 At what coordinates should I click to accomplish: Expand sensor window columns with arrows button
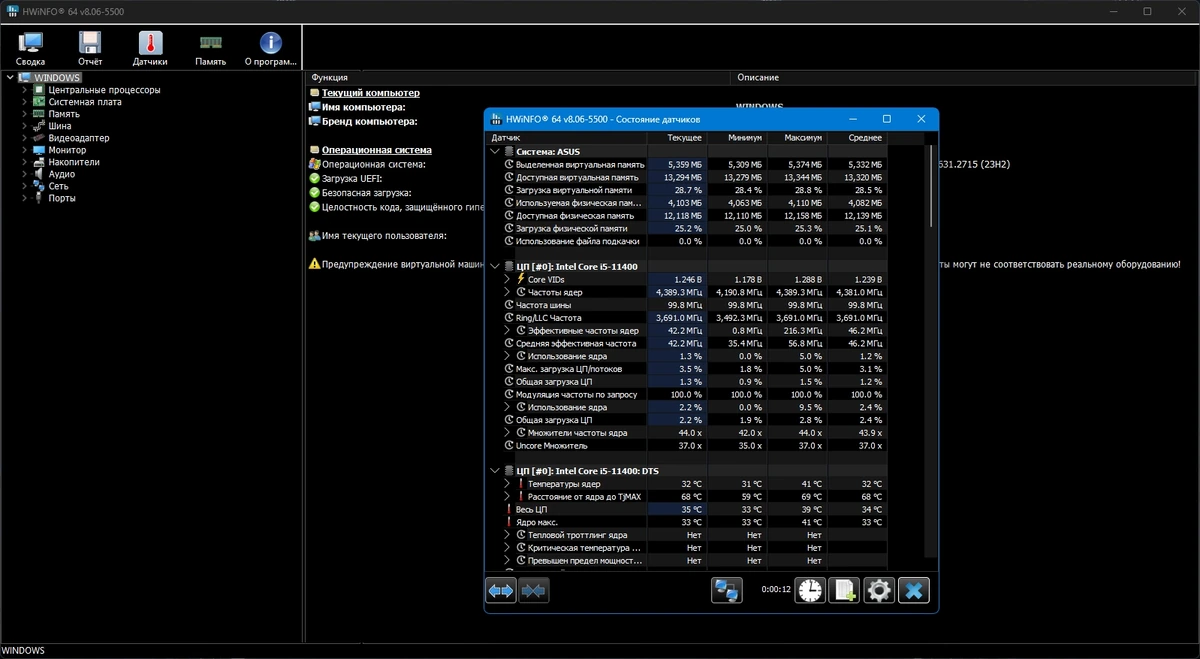[501, 591]
